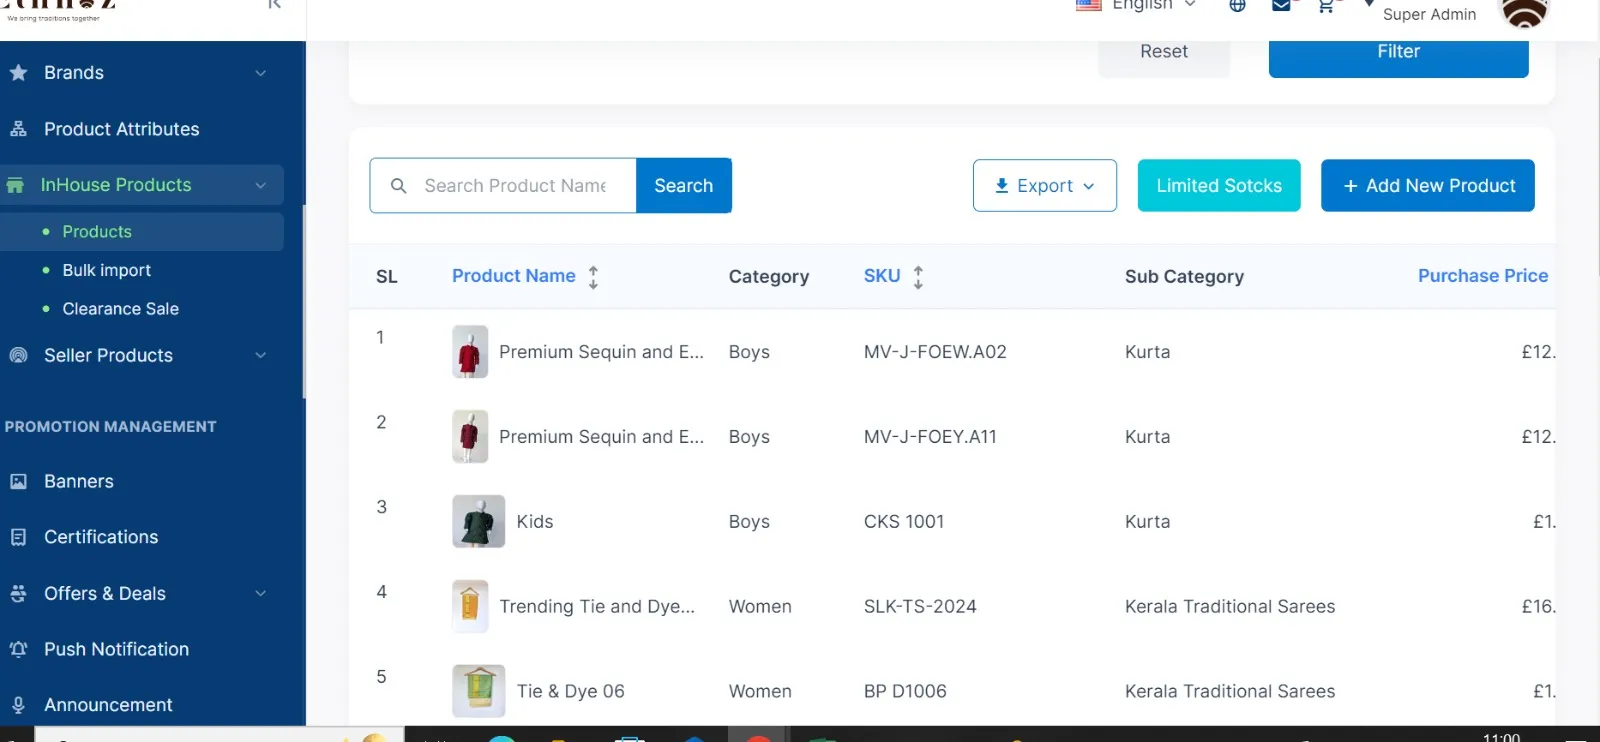Open the mail icon in header
The height and width of the screenshot is (742, 1600).
click(x=1281, y=5)
